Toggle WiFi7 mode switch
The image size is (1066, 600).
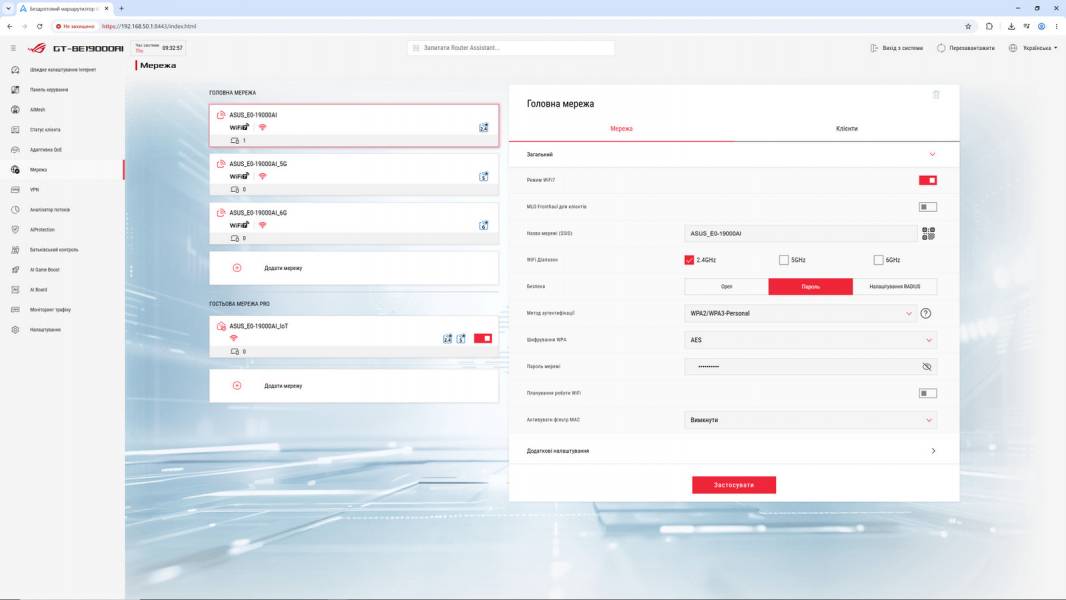coord(927,180)
